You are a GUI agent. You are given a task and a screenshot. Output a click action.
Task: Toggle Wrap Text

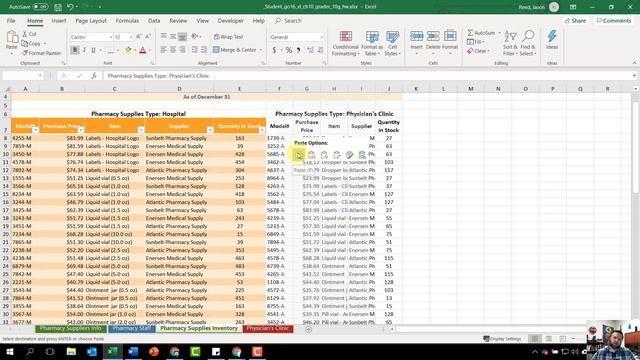point(229,37)
